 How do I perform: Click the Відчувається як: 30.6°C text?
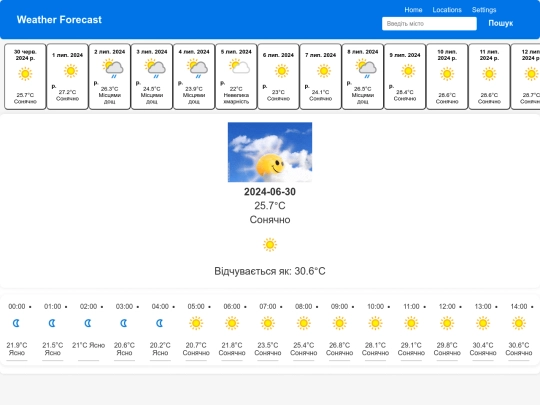(270, 271)
